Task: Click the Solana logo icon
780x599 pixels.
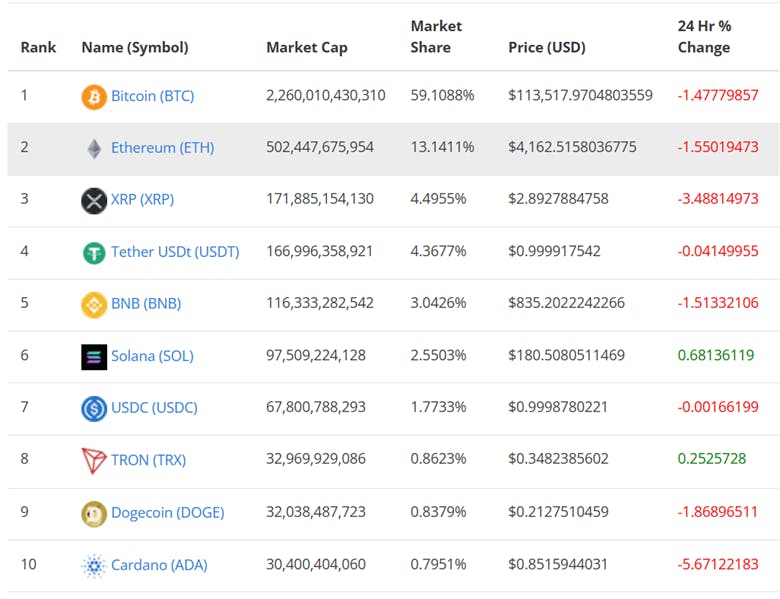Action: click(94, 357)
